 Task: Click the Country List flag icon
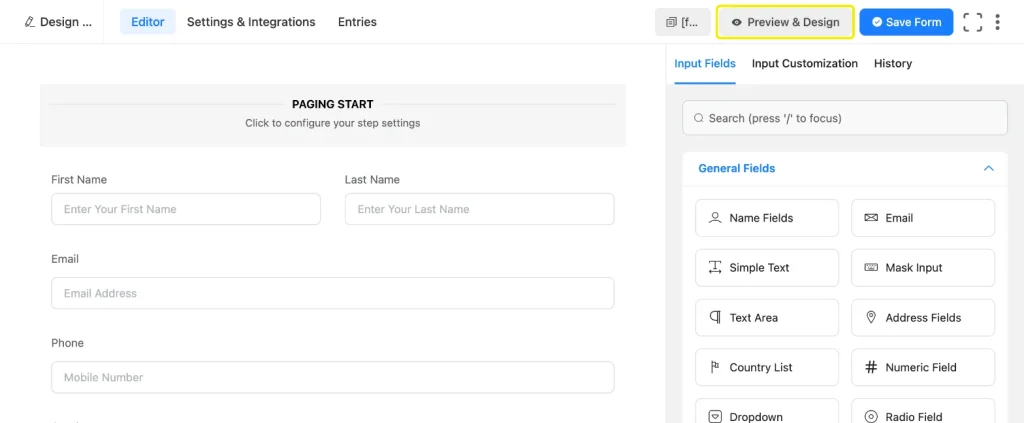click(715, 368)
